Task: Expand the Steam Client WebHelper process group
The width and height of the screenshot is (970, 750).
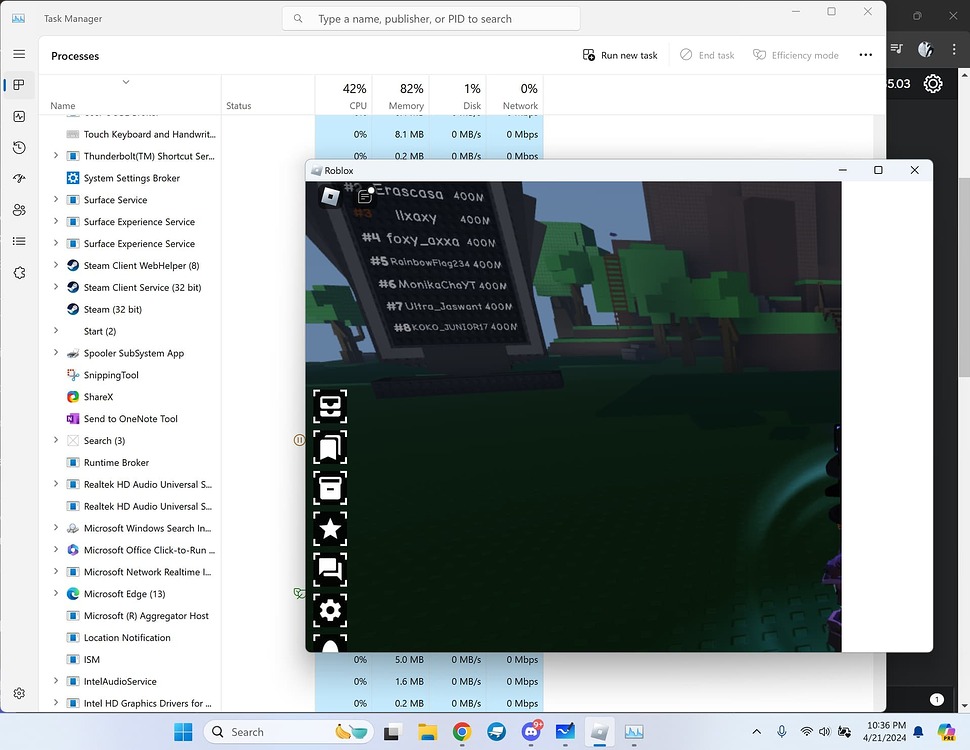Action: [54, 265]
